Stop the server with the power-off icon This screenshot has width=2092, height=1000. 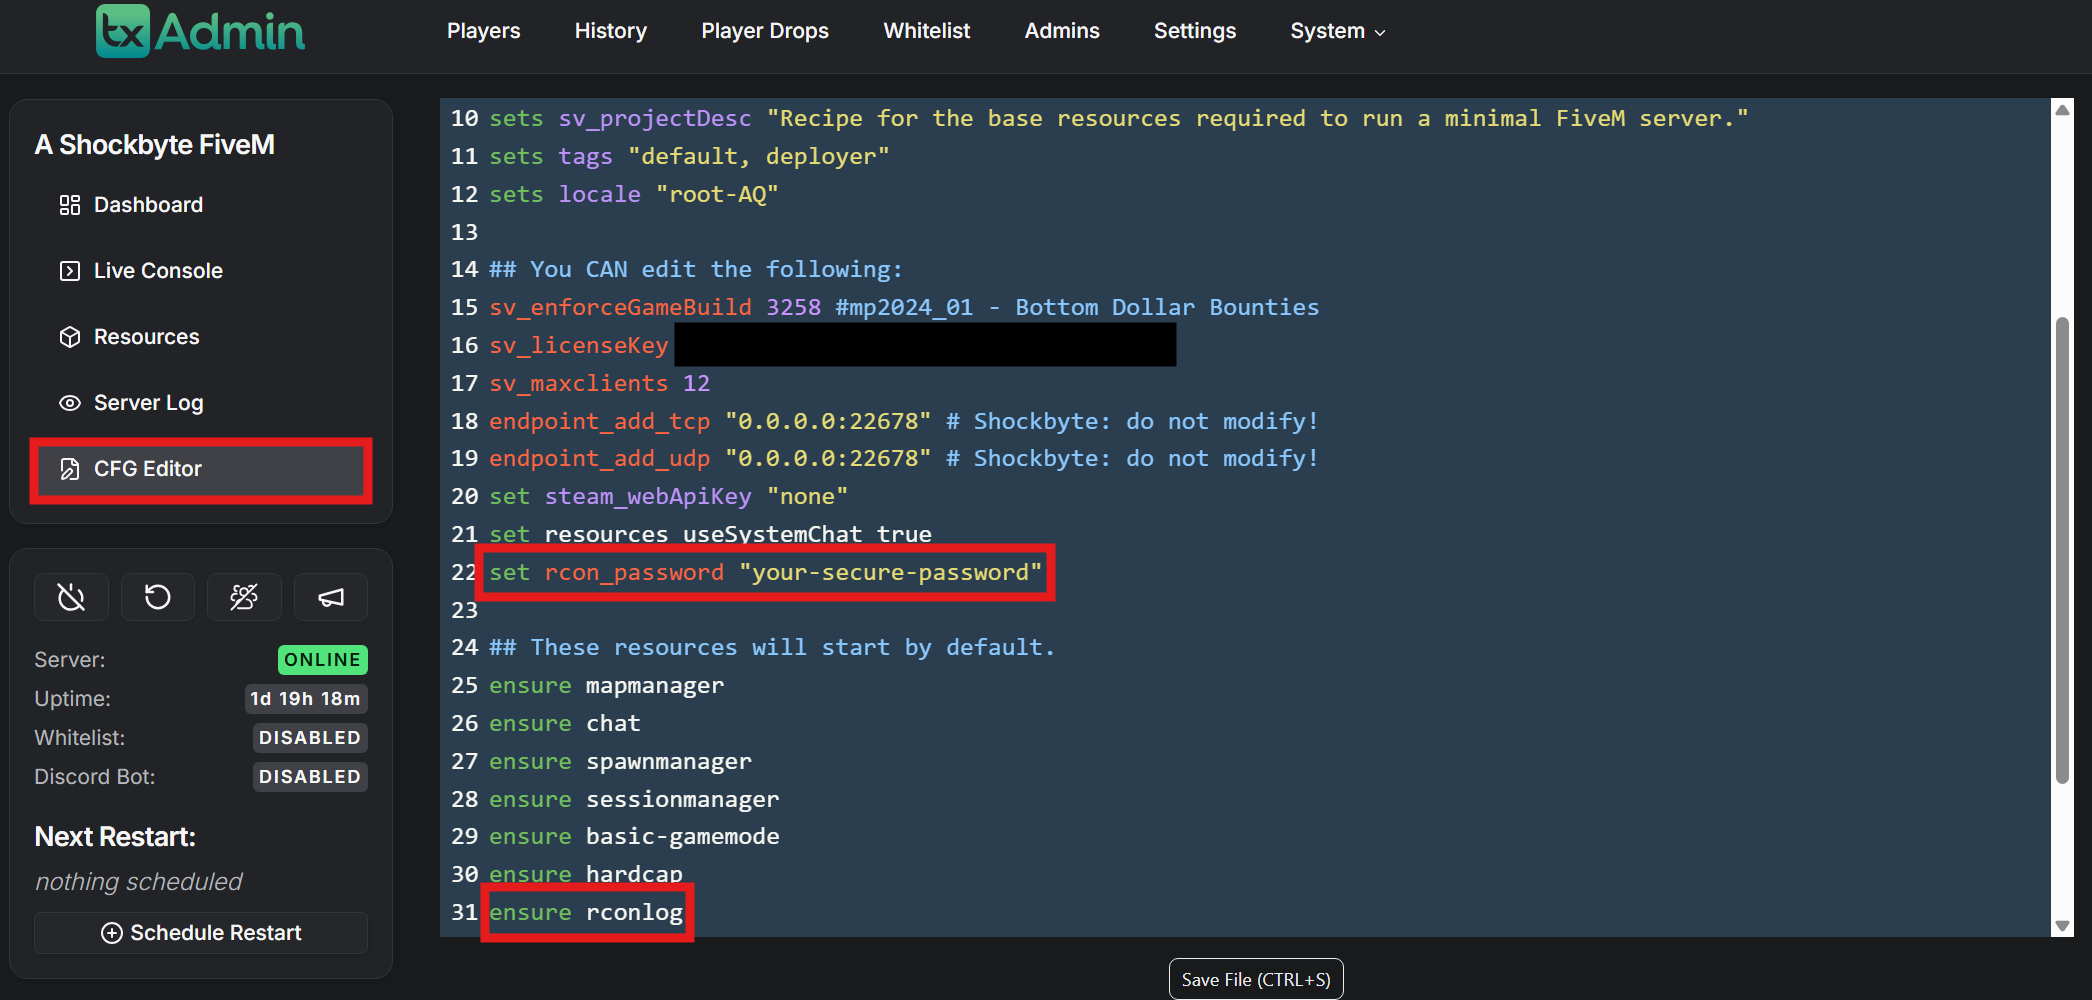tap(71, 598)
